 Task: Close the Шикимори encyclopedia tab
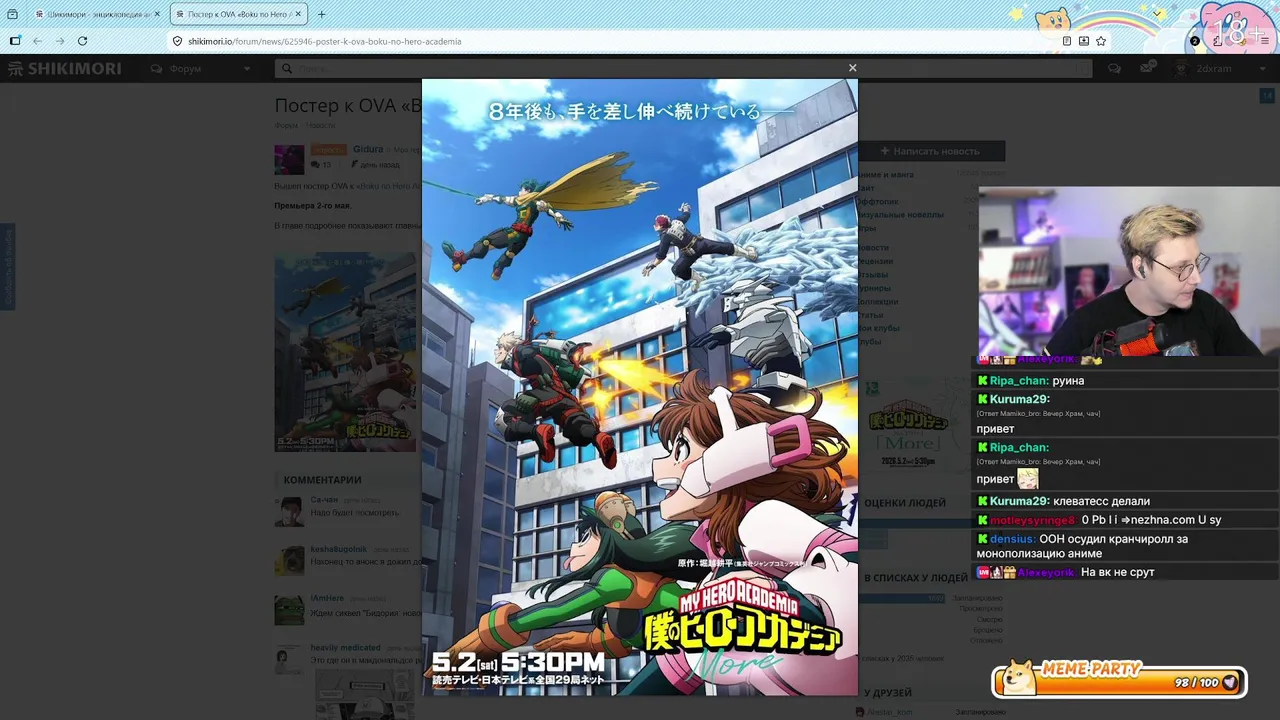click(x=157, y=14)
